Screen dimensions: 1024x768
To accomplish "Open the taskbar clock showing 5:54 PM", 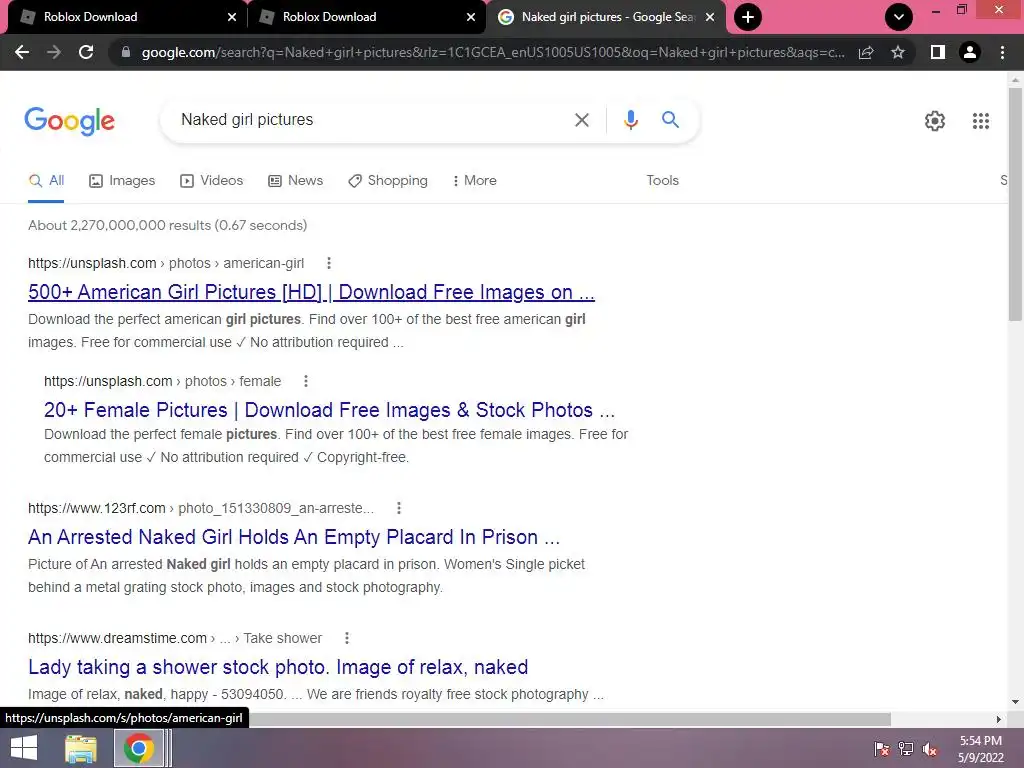I will pyautogui.click(x=980, y=749).
